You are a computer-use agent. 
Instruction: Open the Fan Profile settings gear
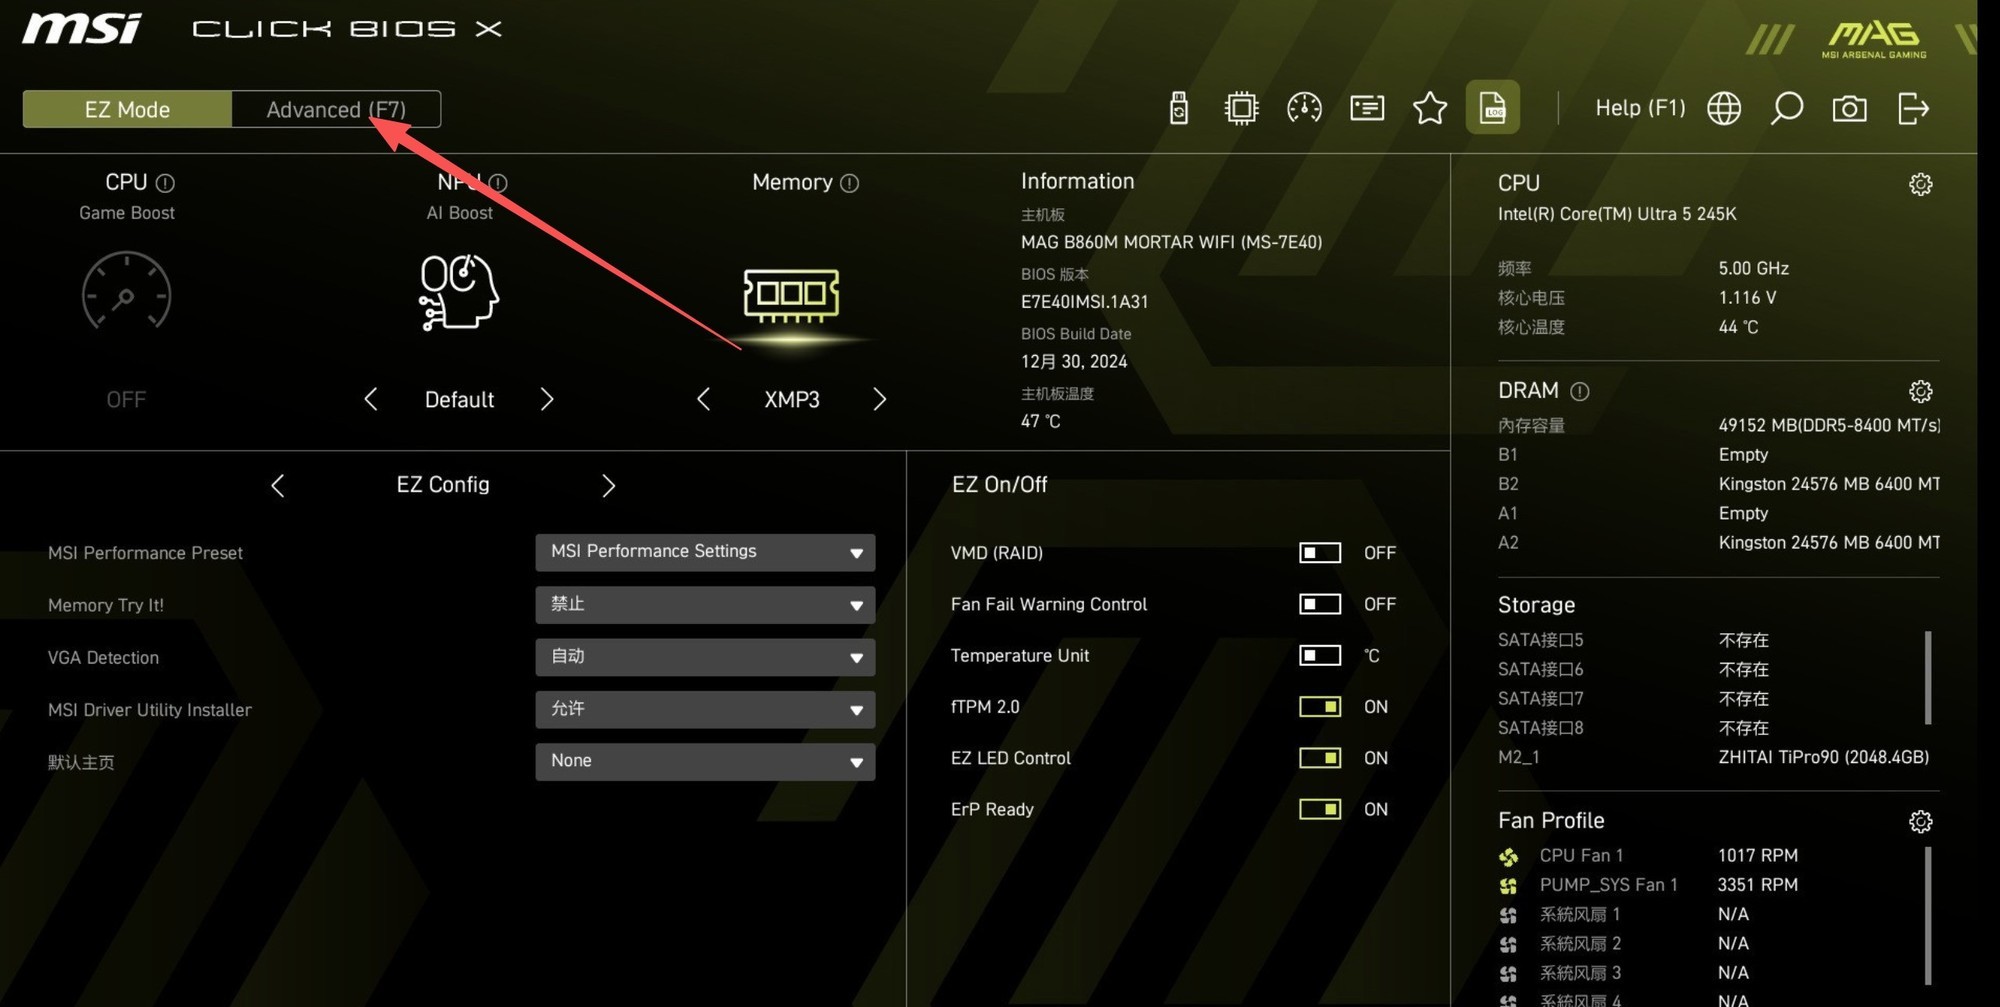pyautogui.click(x=1920, y=821)
